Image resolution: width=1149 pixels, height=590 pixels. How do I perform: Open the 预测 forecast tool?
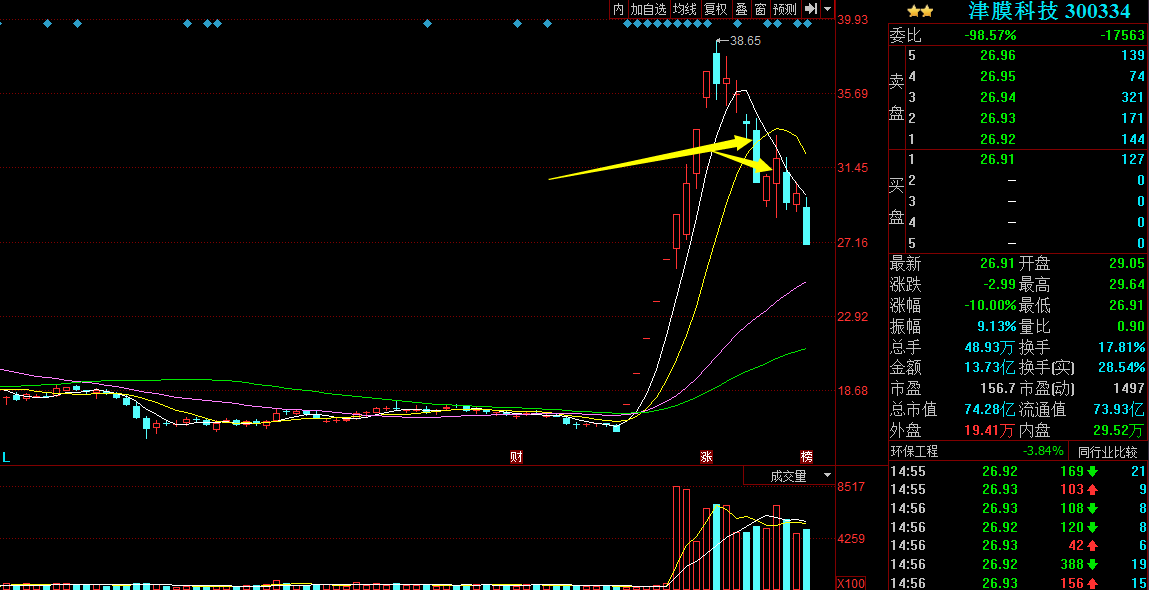tap(785, 9)
